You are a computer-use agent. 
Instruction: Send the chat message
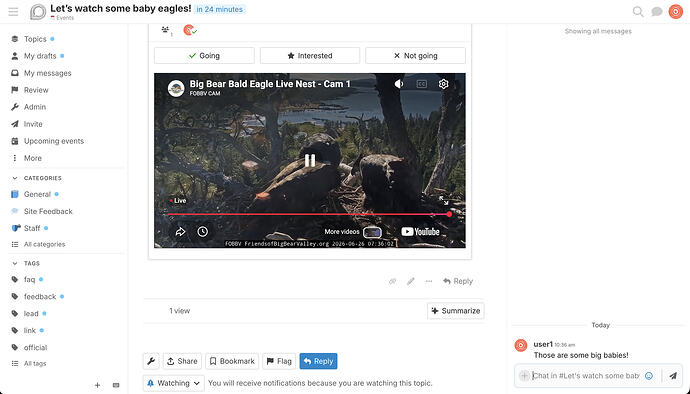click(x=673, y=376)
